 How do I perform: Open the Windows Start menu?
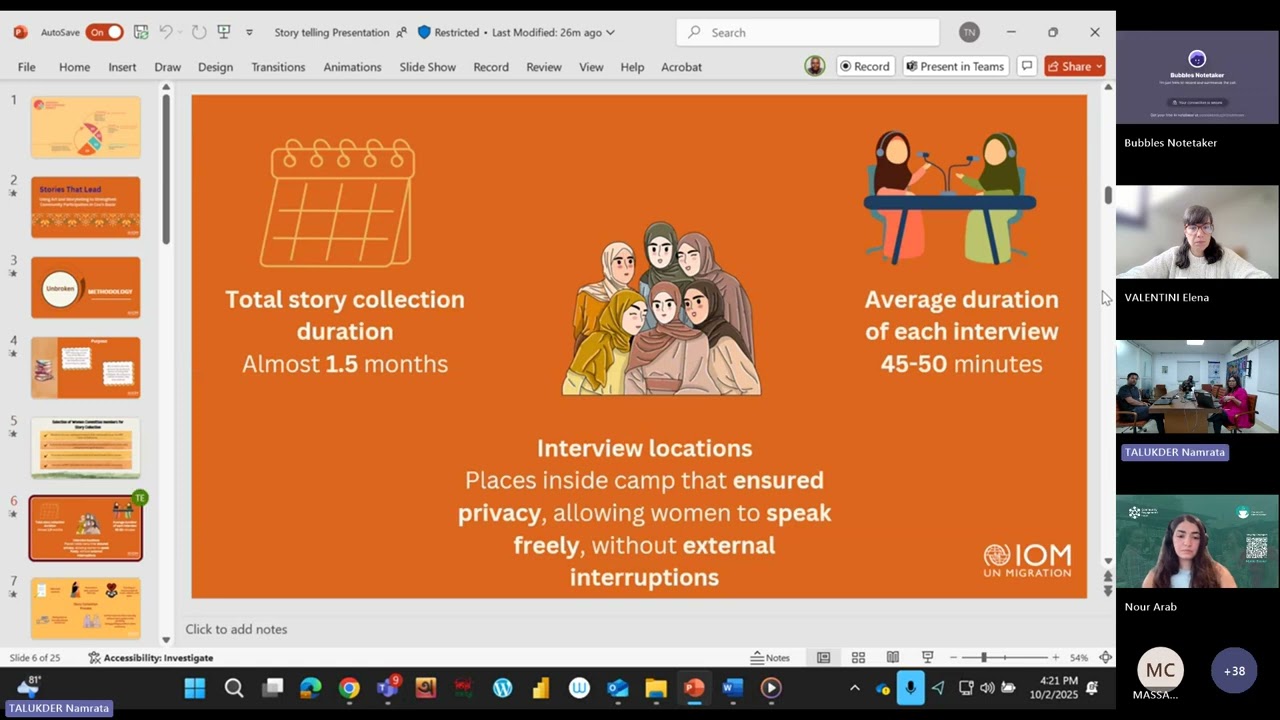pyautogui.click(x=195, y=688)
